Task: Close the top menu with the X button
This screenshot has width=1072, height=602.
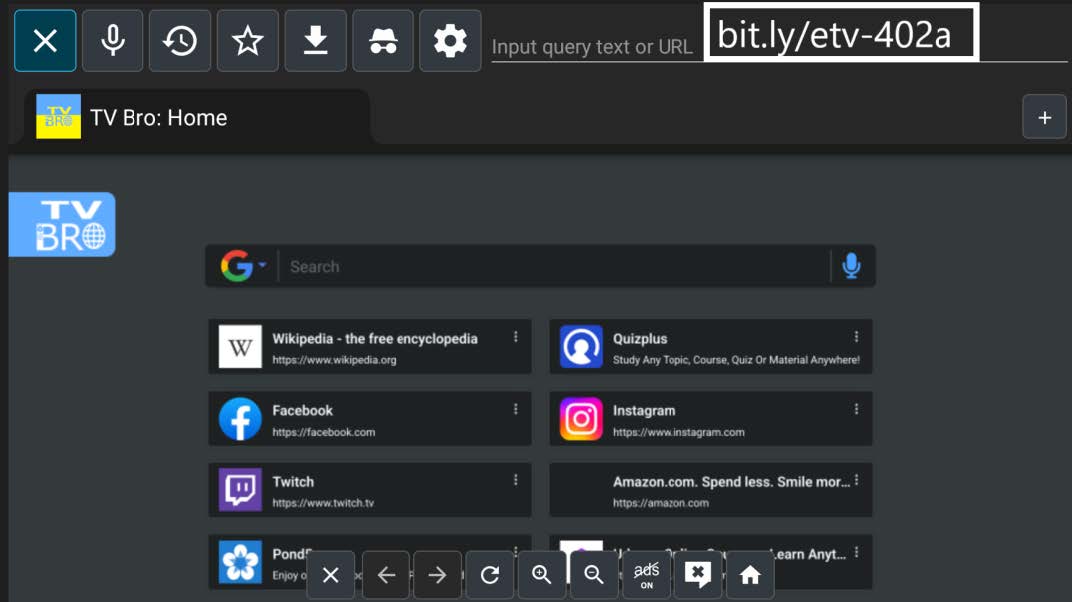Action: click(45, 41)
